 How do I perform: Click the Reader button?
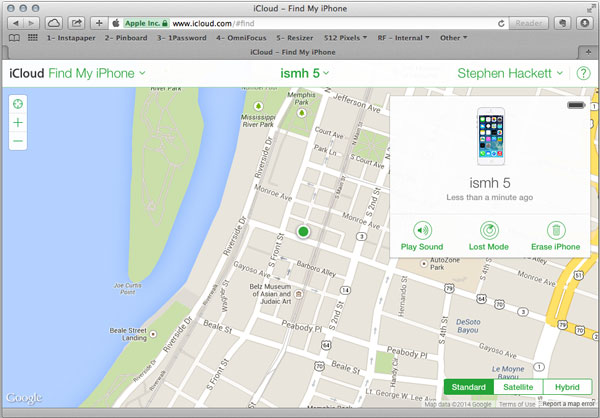pyautogui.click(x=528, y=23)
